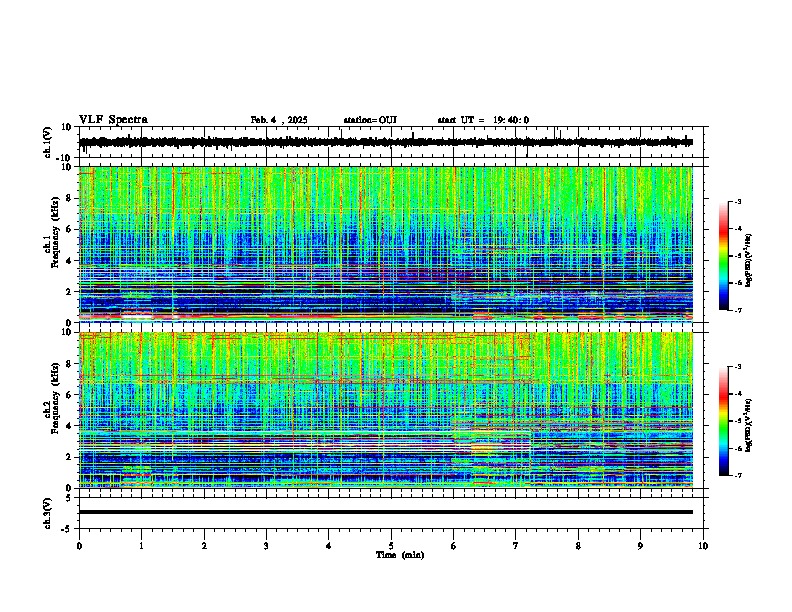
Task: Click inside the ch.1 spectrogram panel
Action: 386,244
